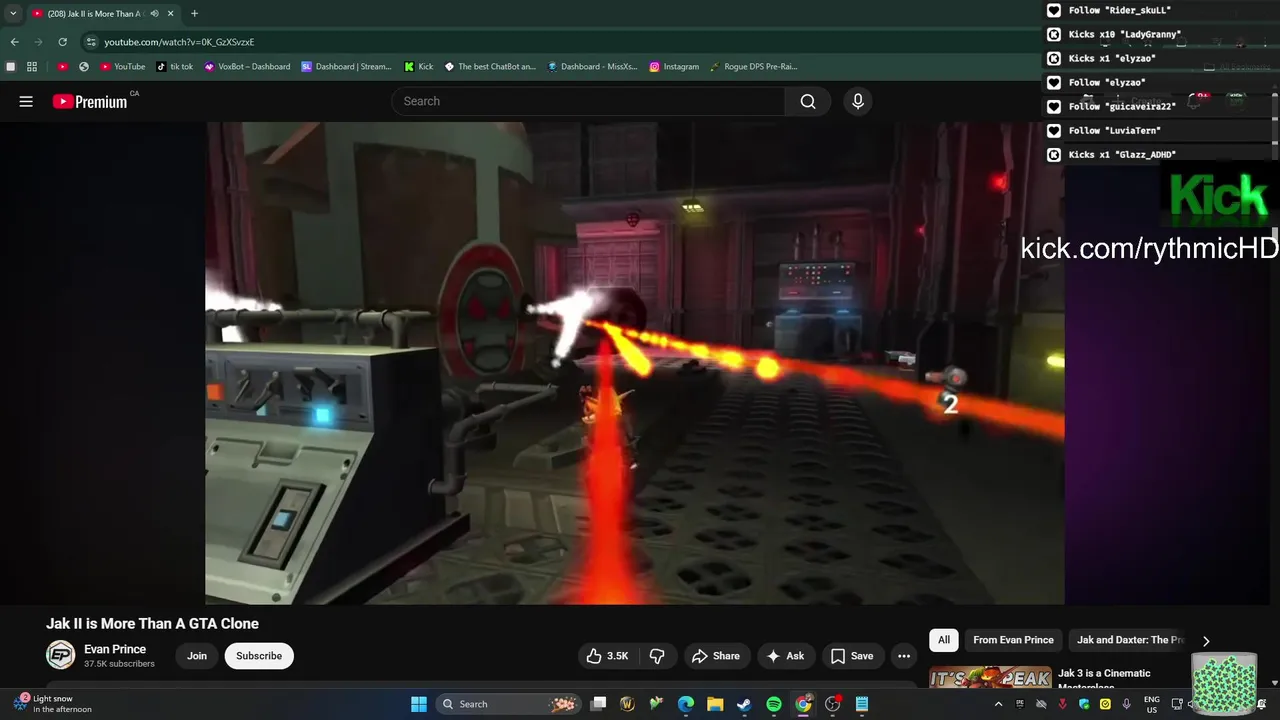
Task: Show more filter chips with arrow
Action: (1206, 641)
